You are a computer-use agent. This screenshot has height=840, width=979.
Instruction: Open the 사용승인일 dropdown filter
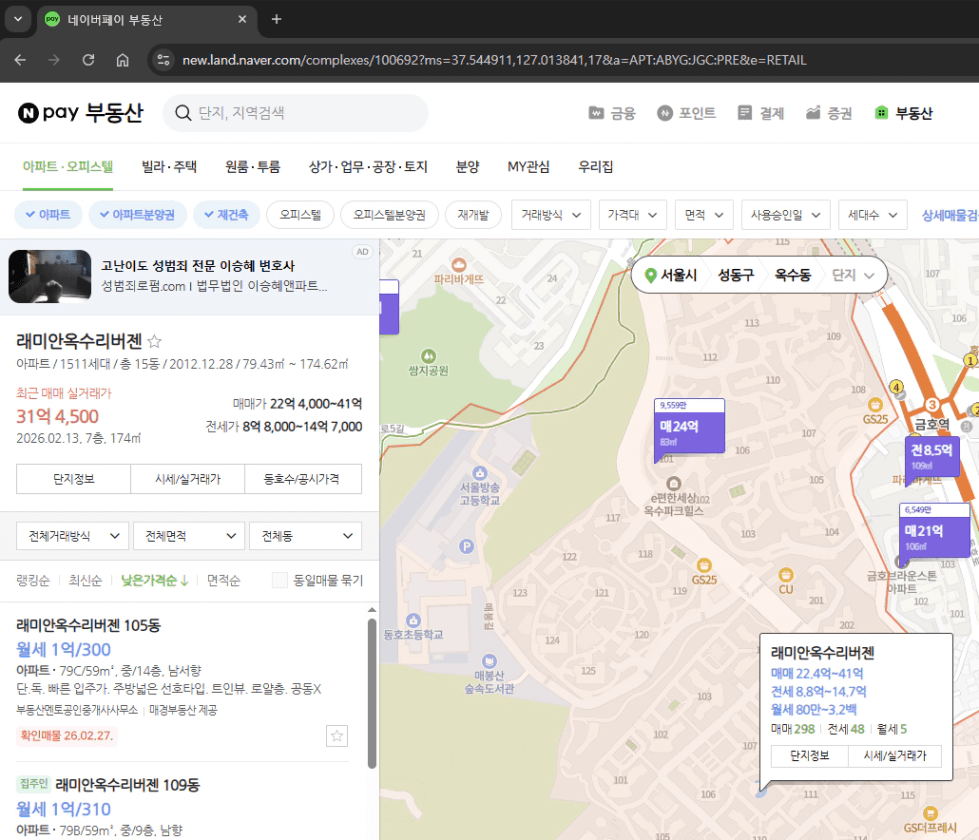click(x=785, y=214)
